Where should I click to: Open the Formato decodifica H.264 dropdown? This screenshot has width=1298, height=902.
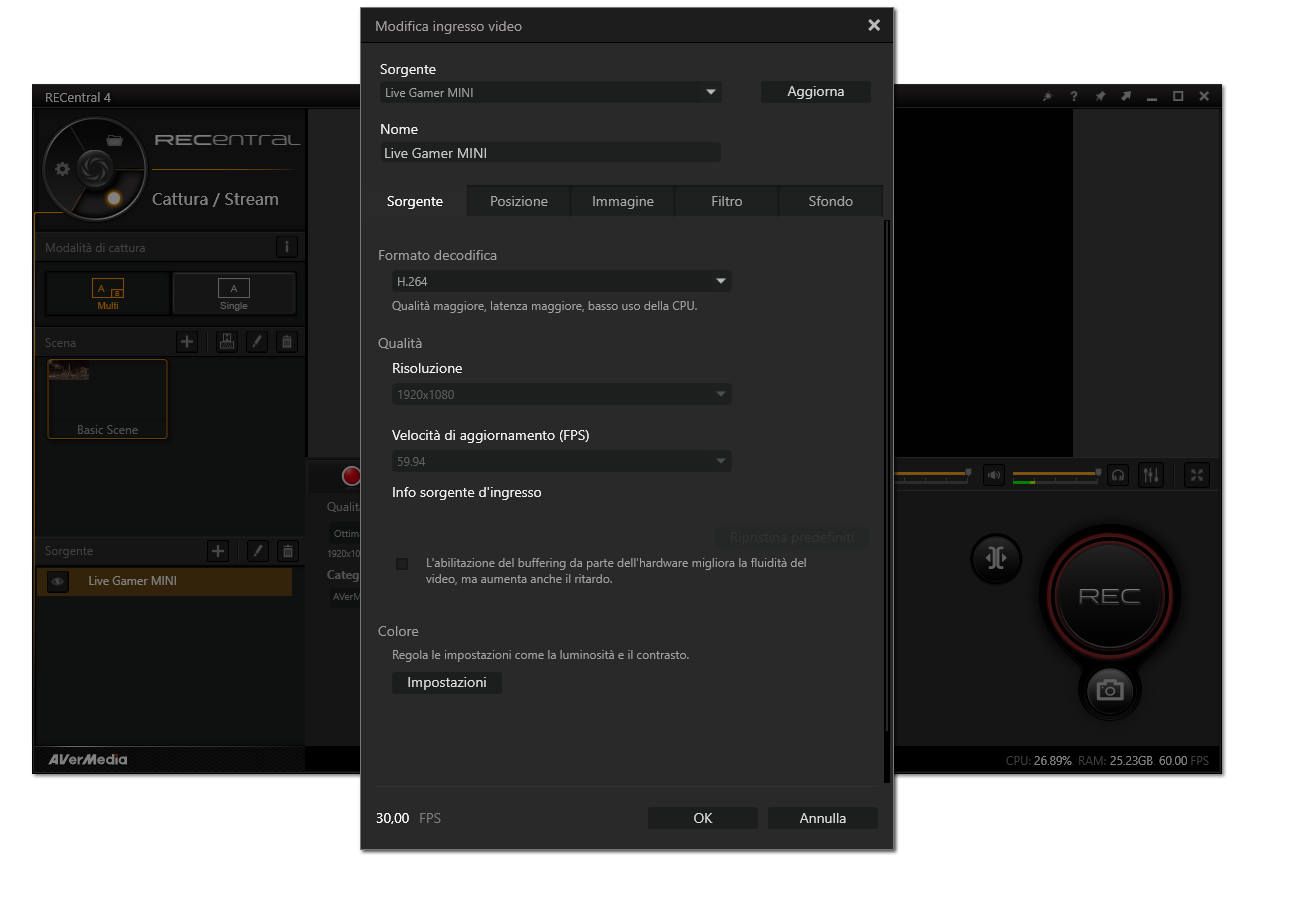click(x=561, y=282)
